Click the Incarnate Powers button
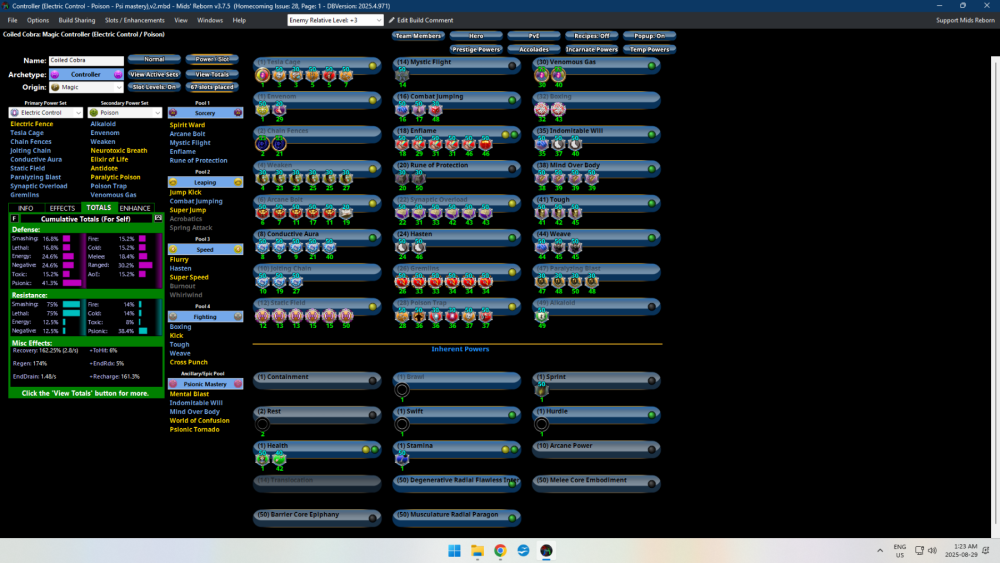The height and width of the screenshot is (563, 1000). [x=590, y=49]
